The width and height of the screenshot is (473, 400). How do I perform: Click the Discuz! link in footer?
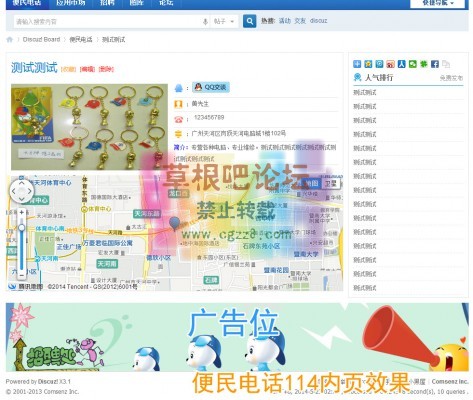(x=48, y=382)
